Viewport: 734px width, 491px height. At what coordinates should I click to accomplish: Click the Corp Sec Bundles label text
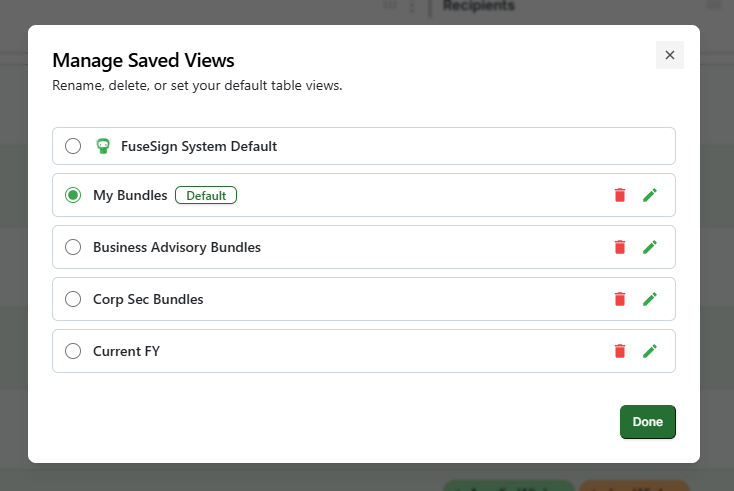click(148, 299)
